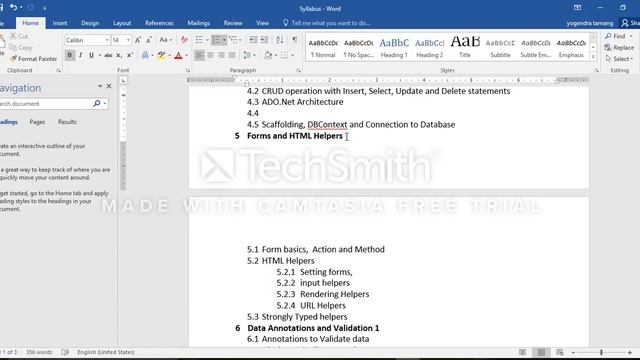The width and height of the screenshot is (640, 360).
Task: Click the Search document field
Action: 45,104
